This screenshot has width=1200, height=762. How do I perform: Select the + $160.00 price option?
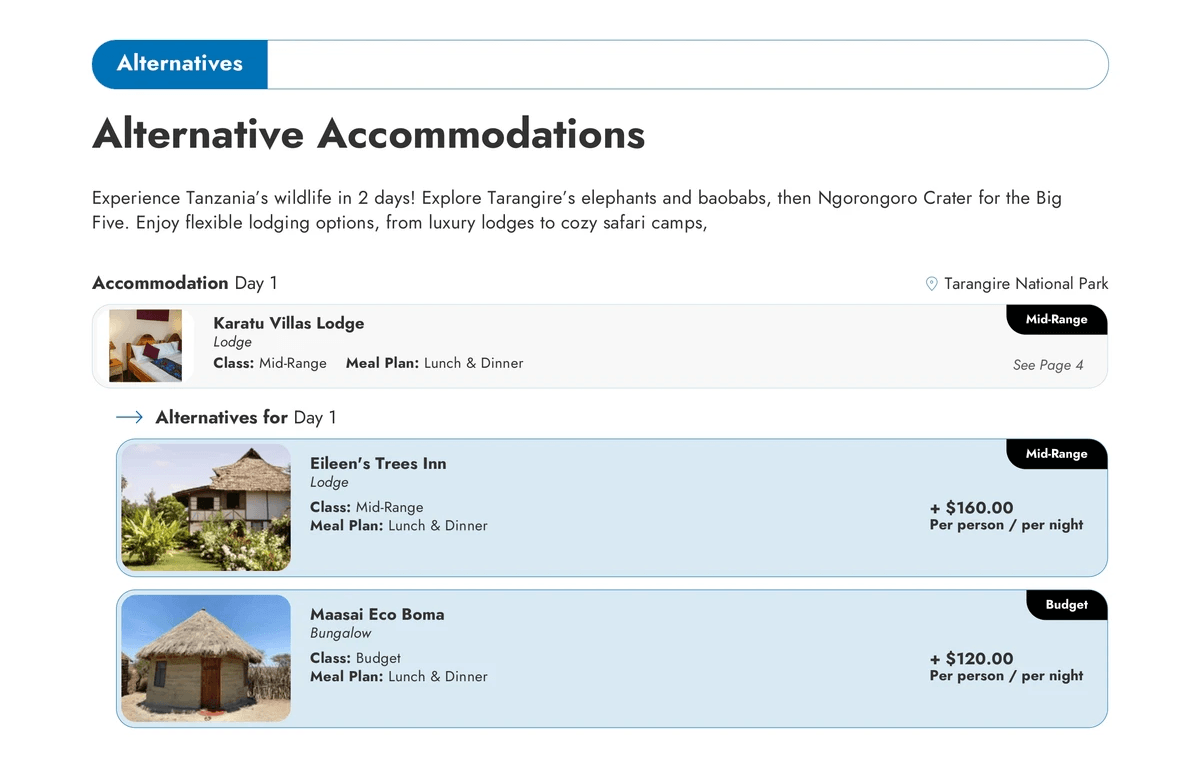[971, 508]
